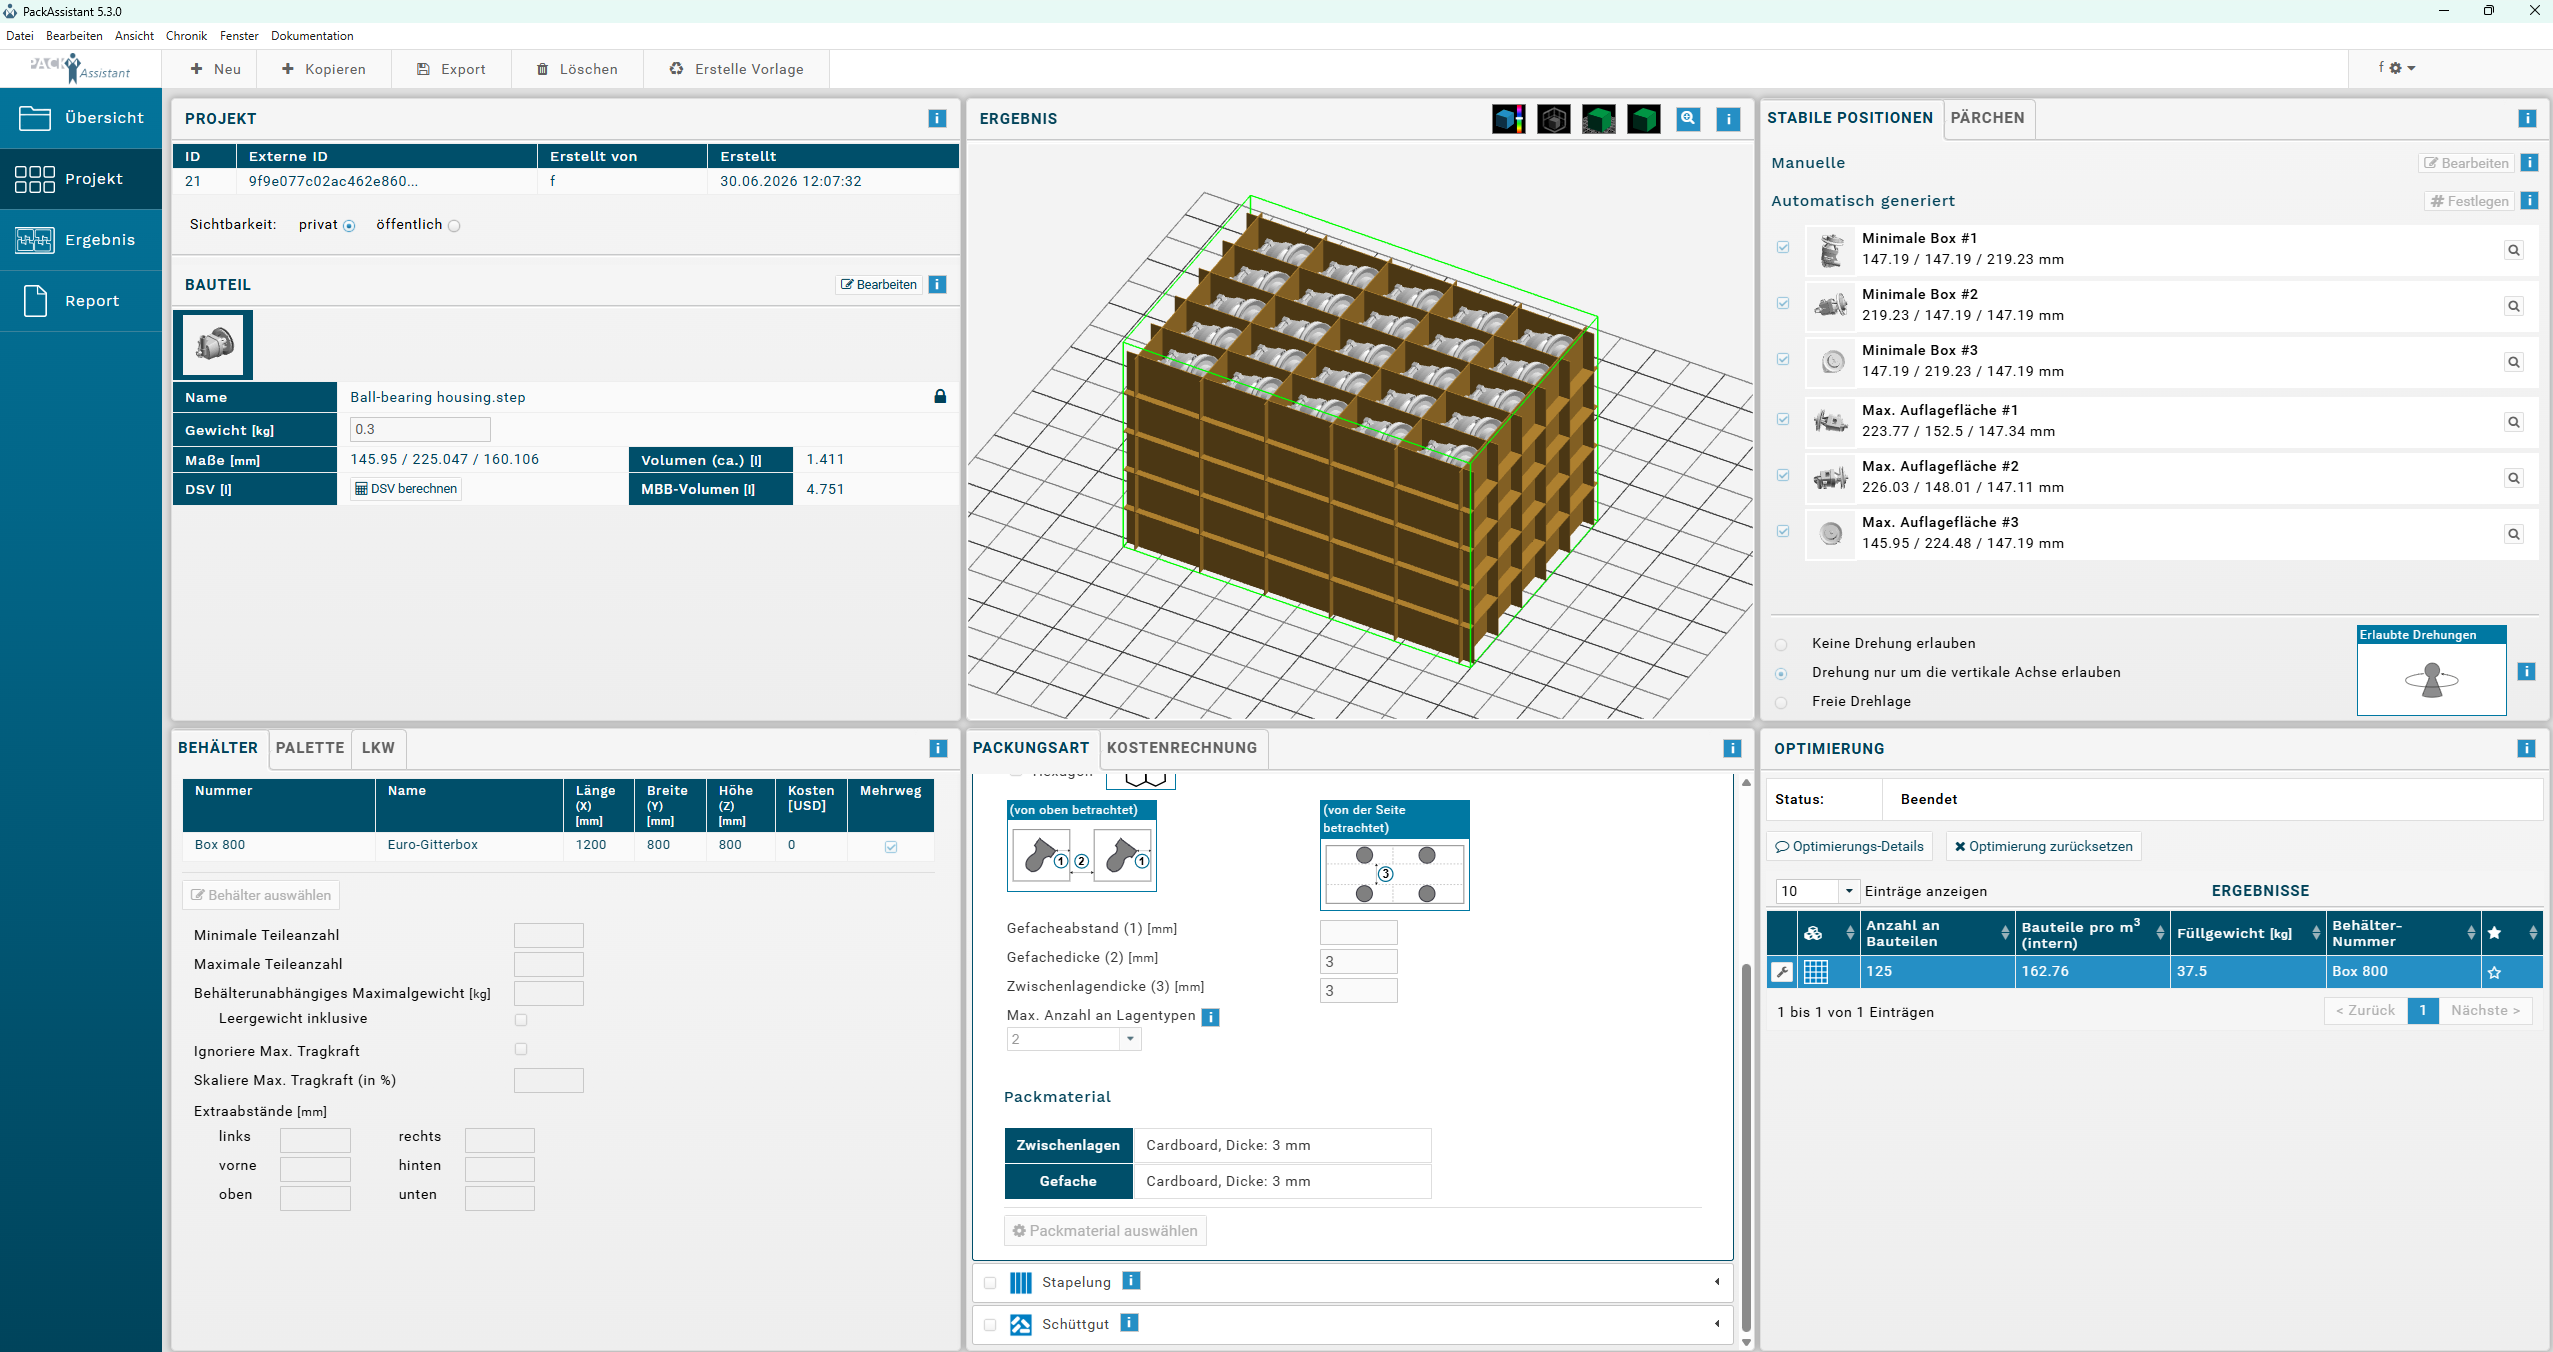This screenshot has height=1352, width=2553.
Task: Open info for the Packungsart panel
Action: coord(1732,748)
